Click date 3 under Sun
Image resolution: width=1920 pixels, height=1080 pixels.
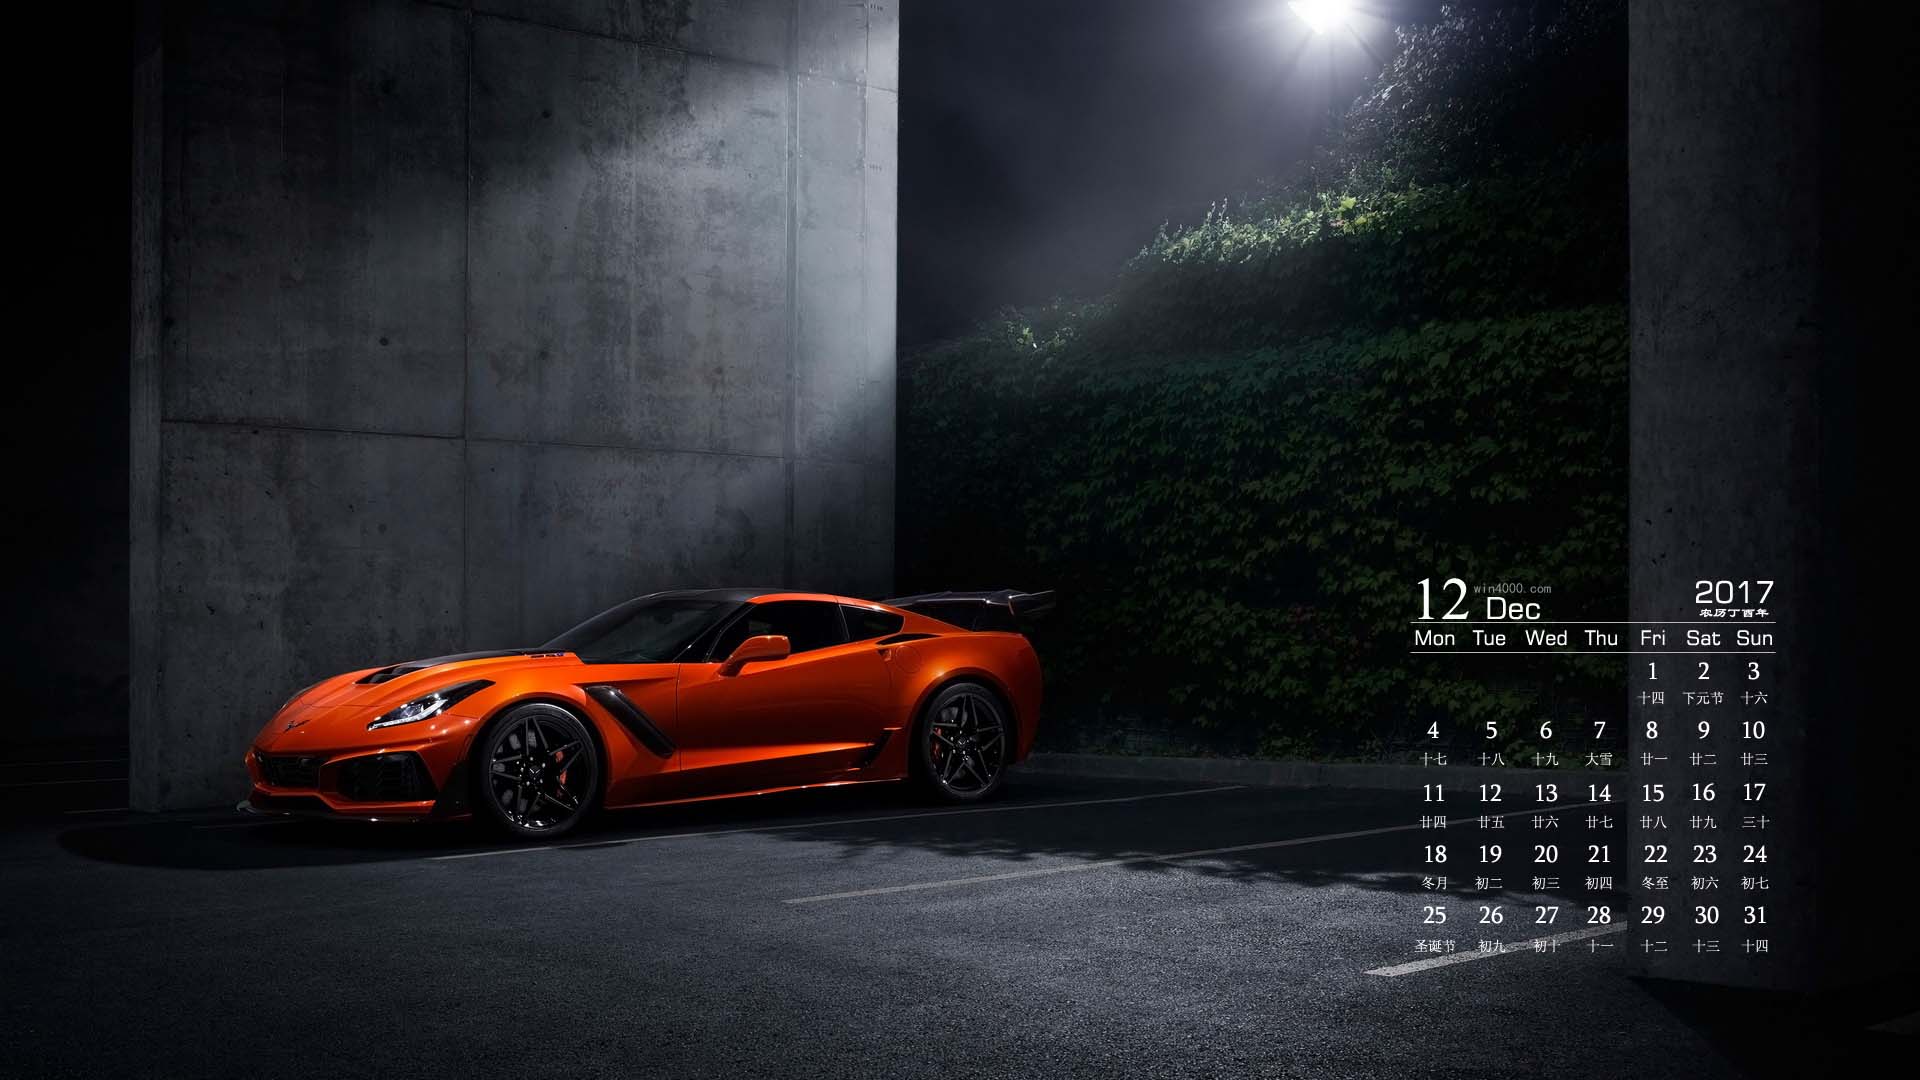click(x=1753, y=671)
